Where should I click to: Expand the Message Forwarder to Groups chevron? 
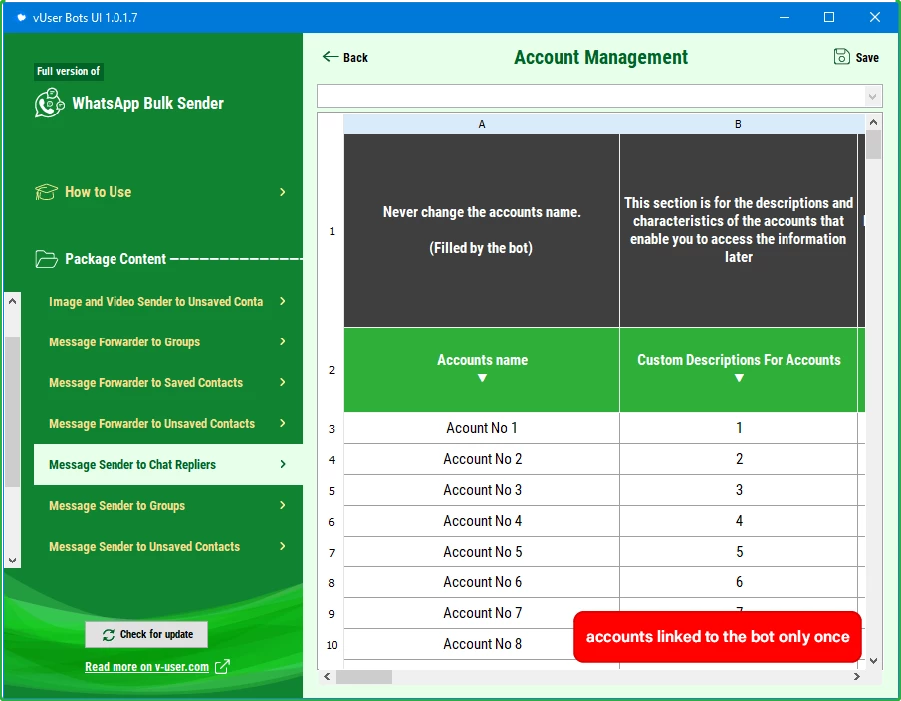coord(282,341)
